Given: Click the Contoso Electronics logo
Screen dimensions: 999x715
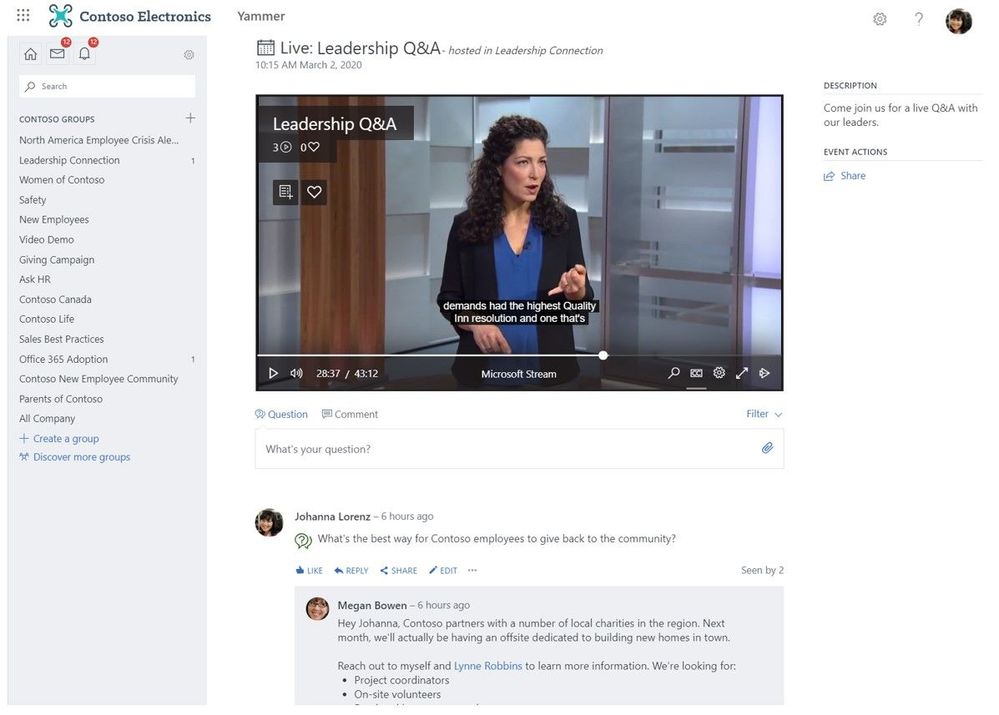Looking at the screenshot, I should click(x=130, y=16).
